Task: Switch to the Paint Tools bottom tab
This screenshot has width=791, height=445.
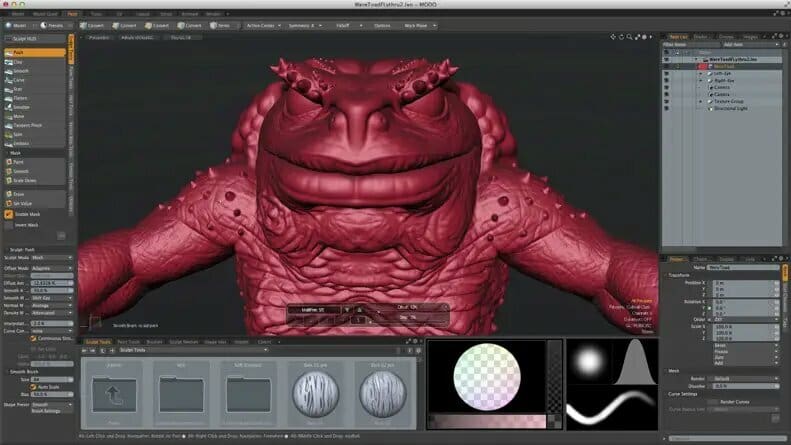Action: (128, 342)
